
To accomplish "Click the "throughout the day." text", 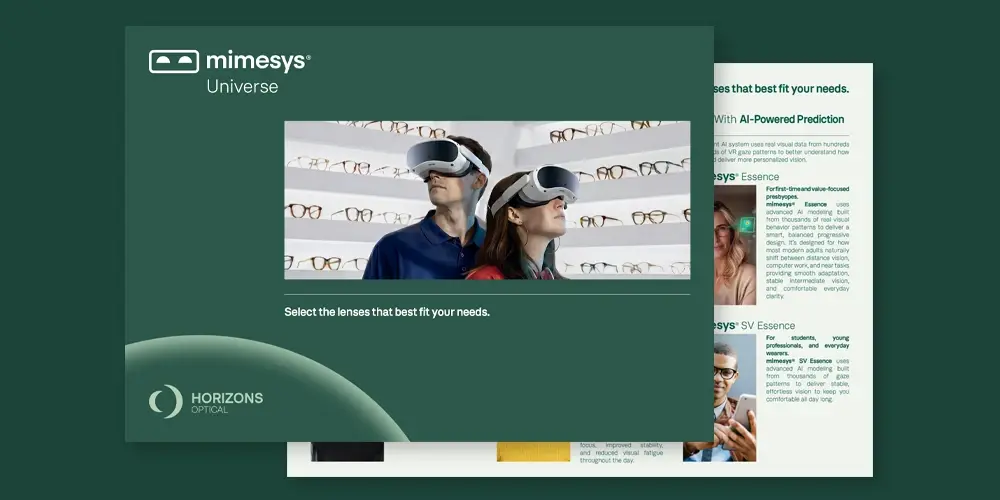I will 607,460.
